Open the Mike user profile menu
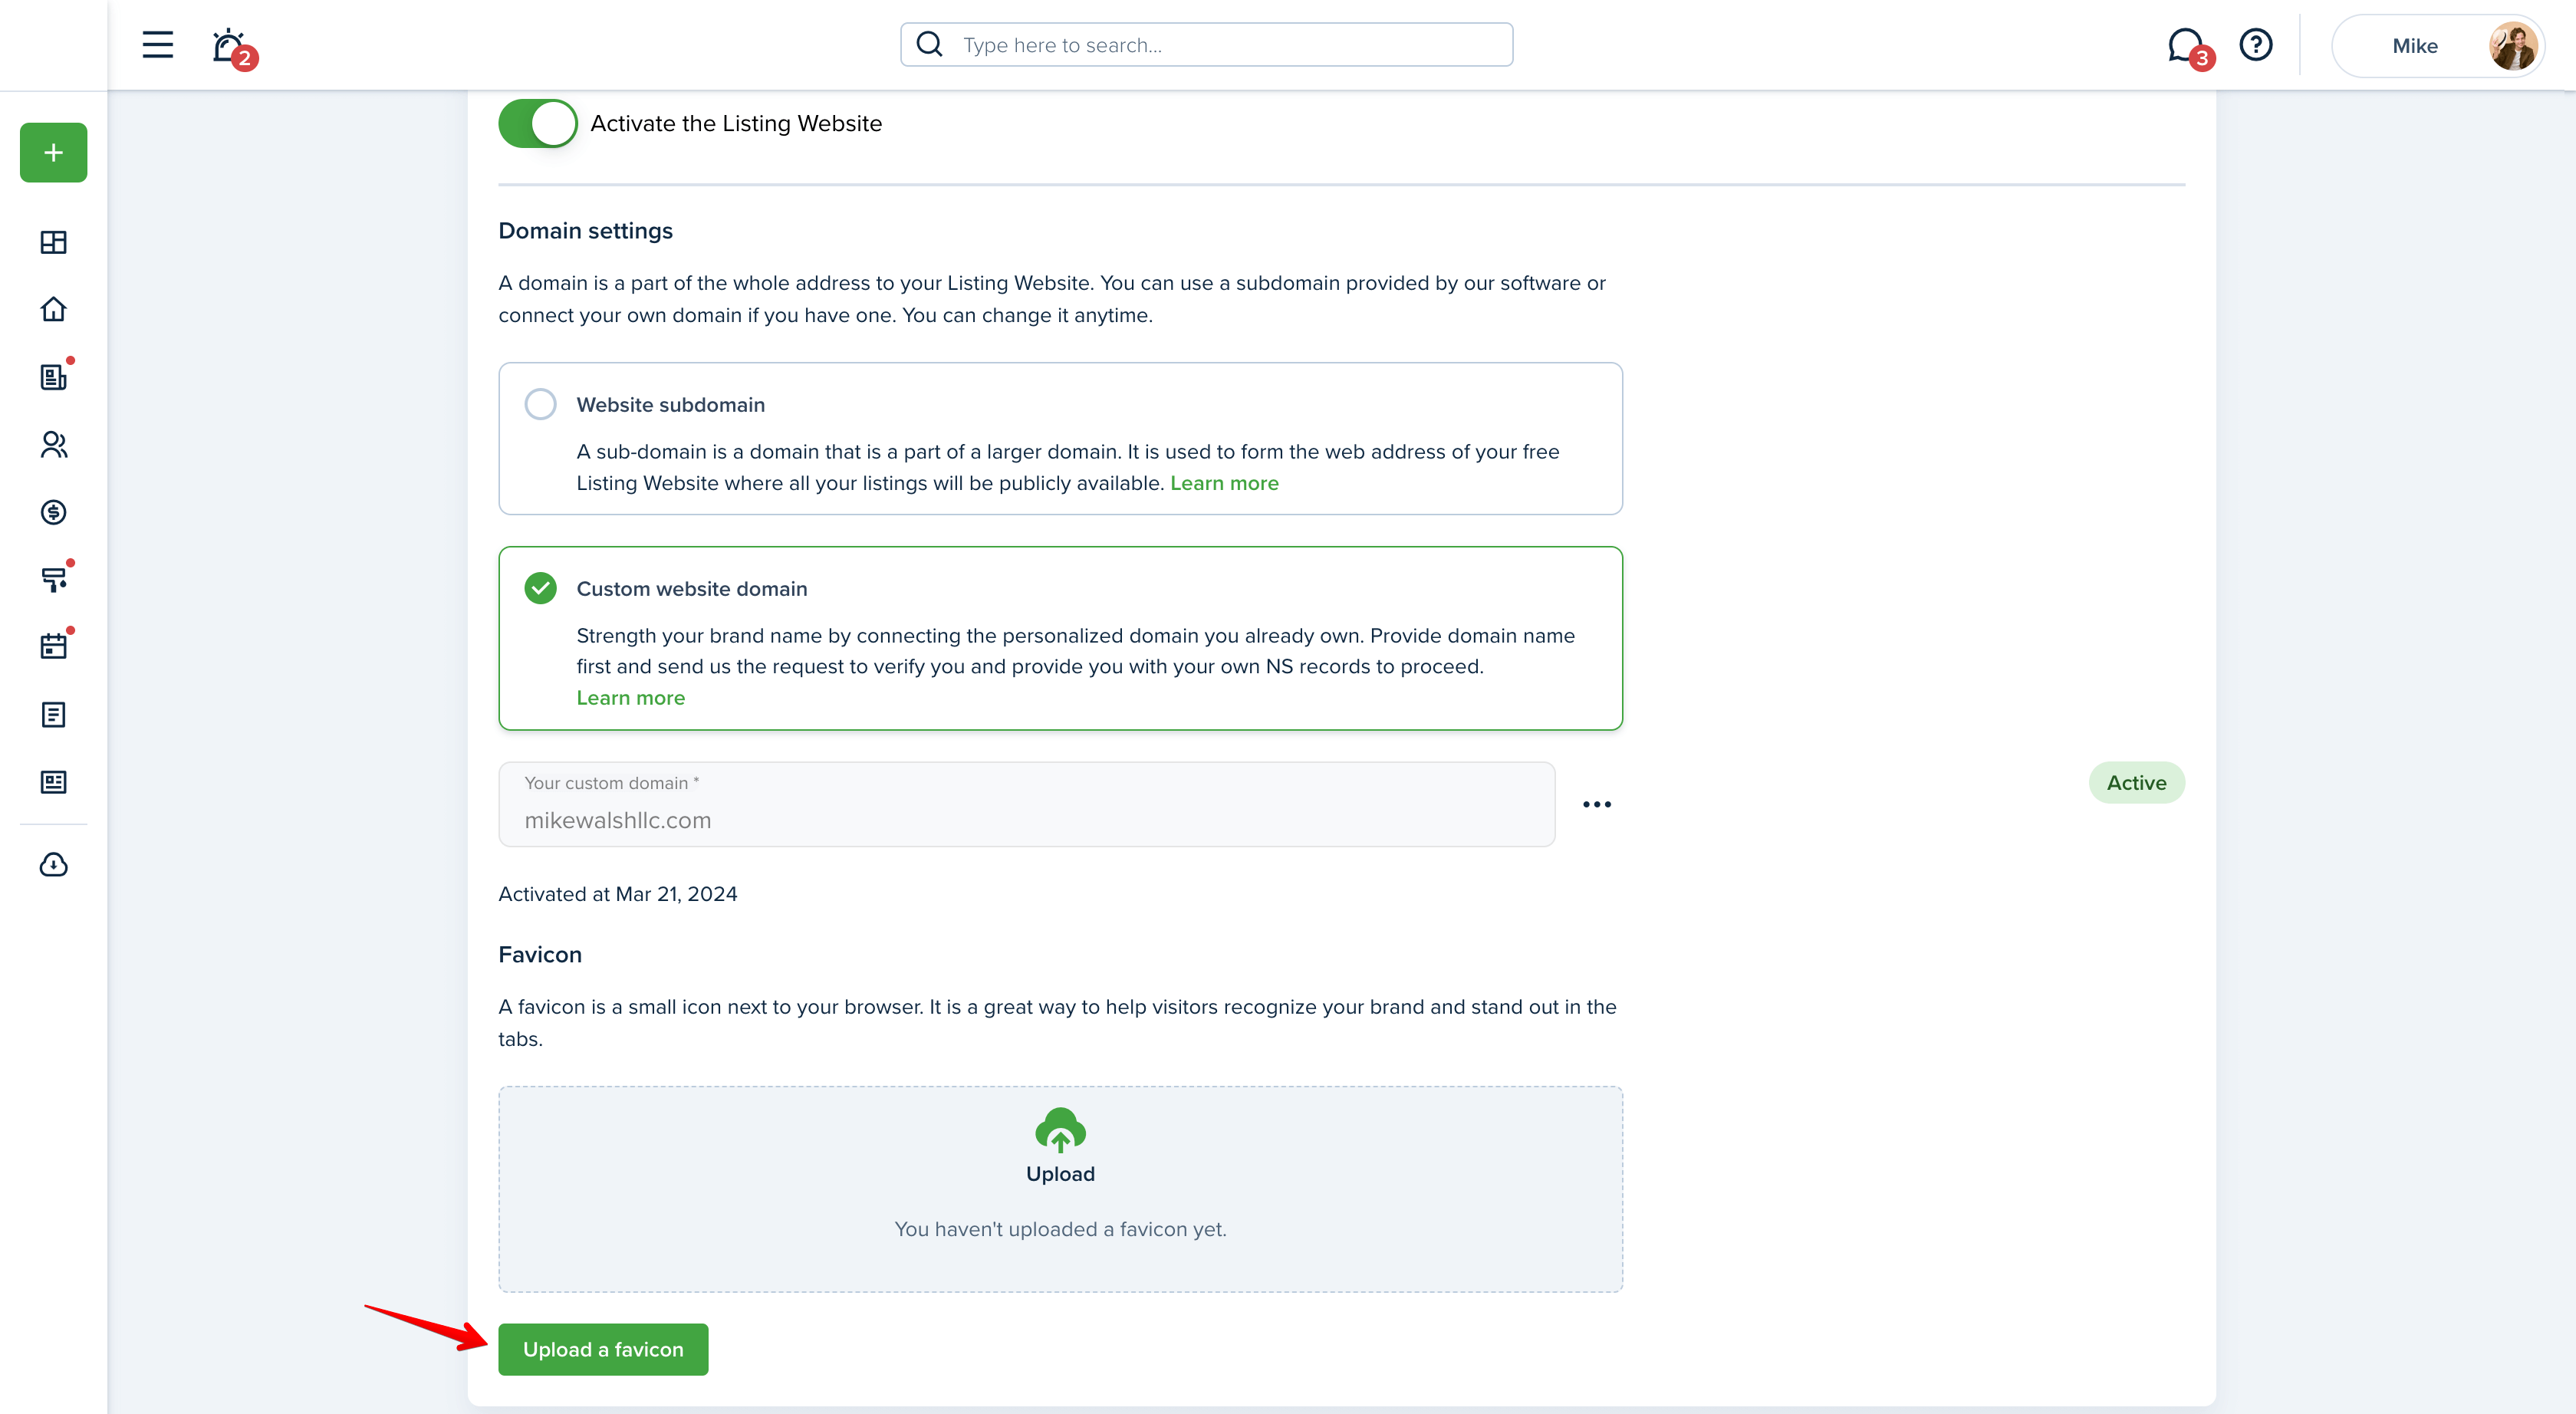Viewport: 2576px width, 1414px height. 2439,46
